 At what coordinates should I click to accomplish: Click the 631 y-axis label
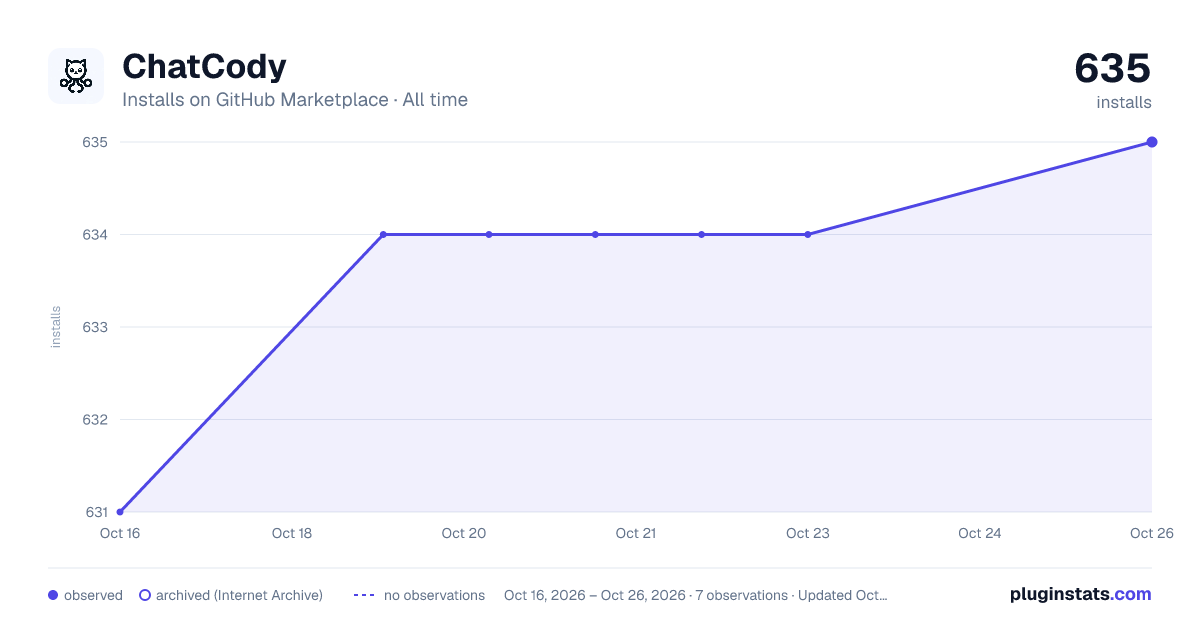[96, 512]
